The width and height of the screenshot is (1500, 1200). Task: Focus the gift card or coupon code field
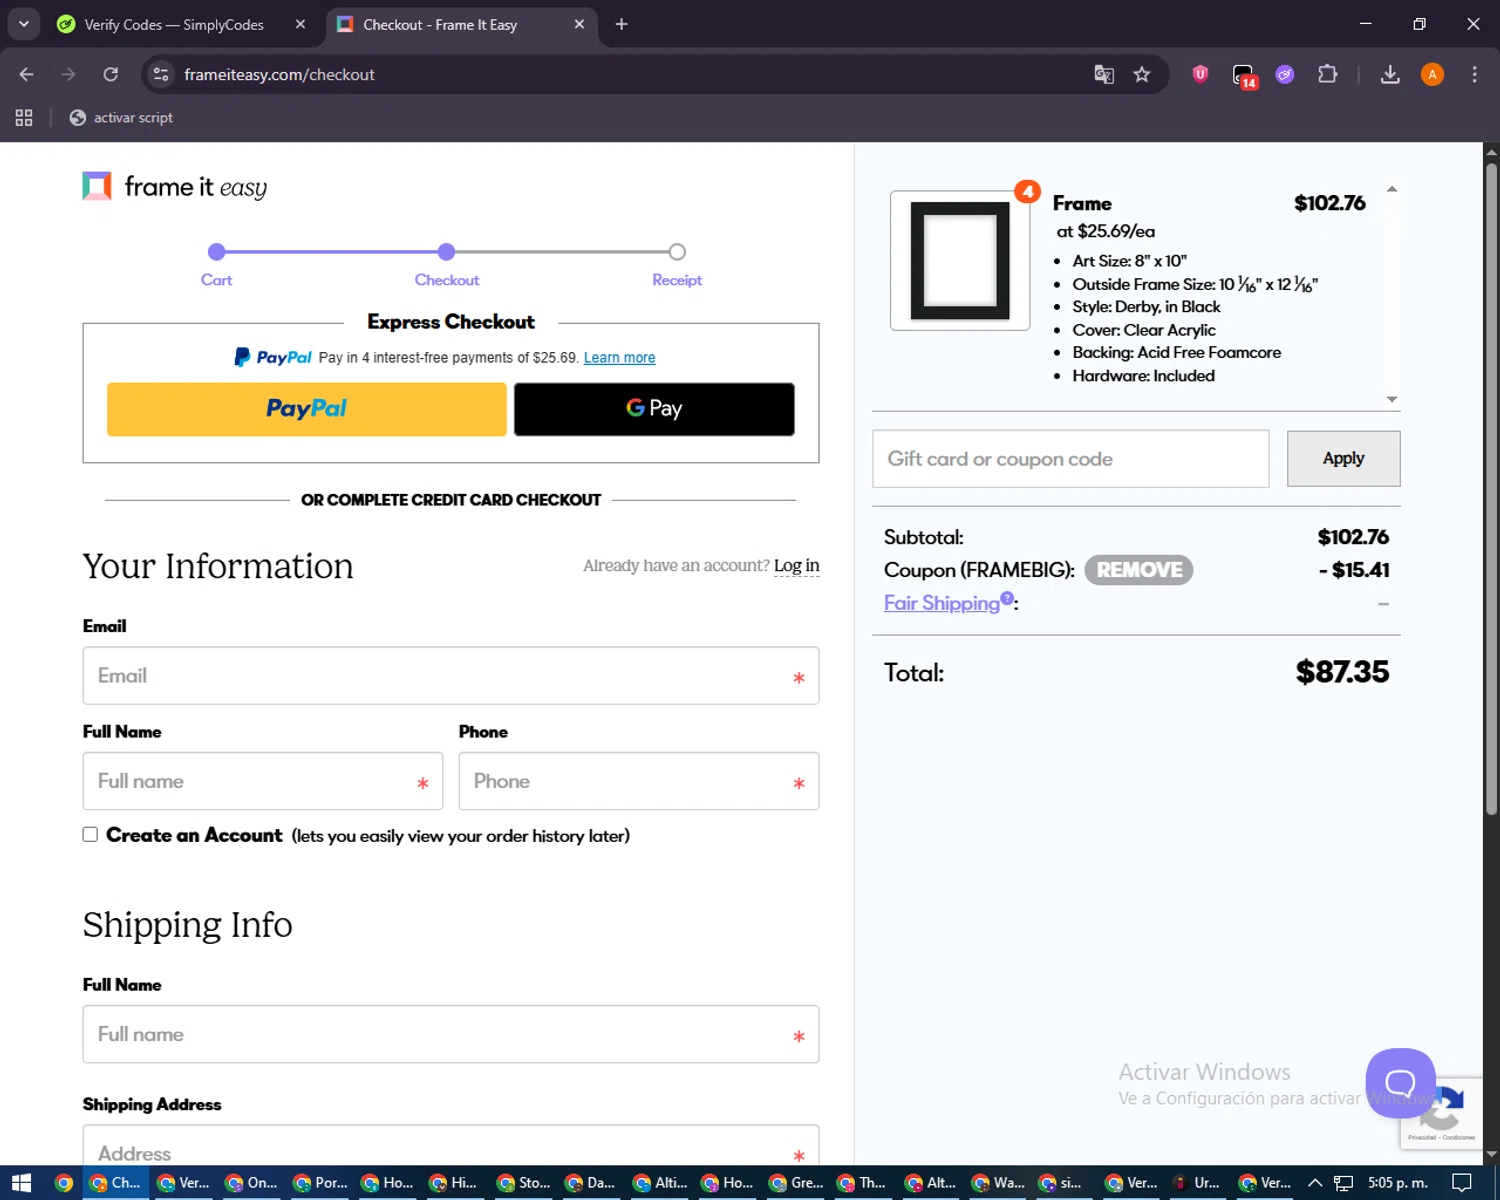click(x=1070, y=459)
